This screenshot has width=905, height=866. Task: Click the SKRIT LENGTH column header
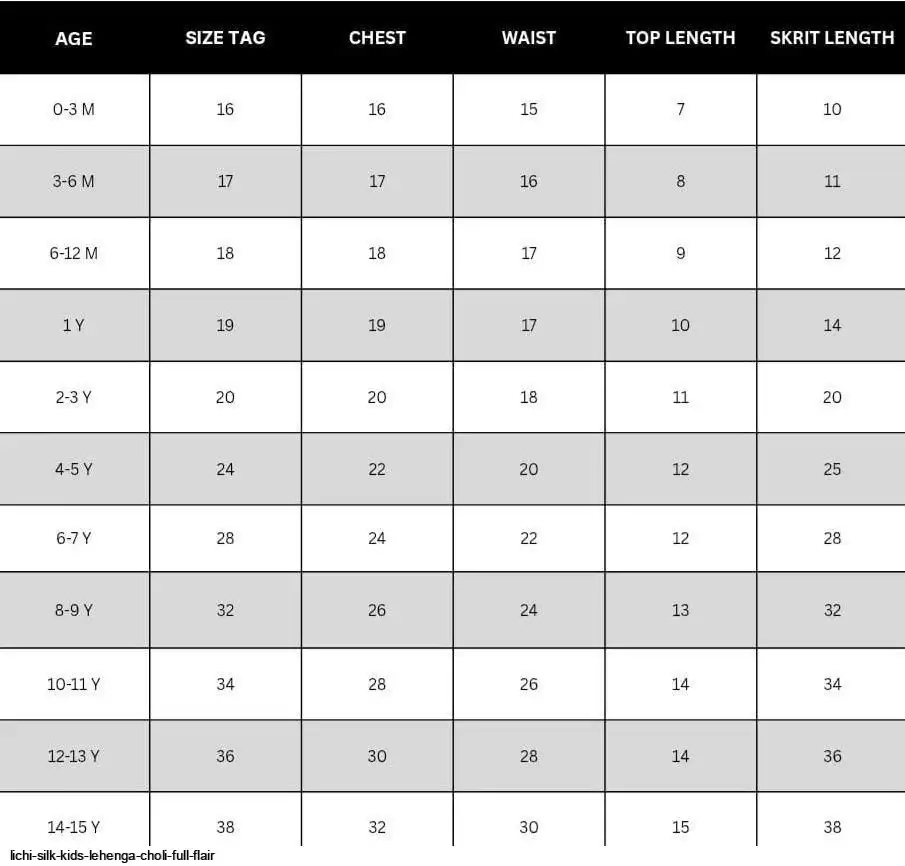click(x=832, y=38)
